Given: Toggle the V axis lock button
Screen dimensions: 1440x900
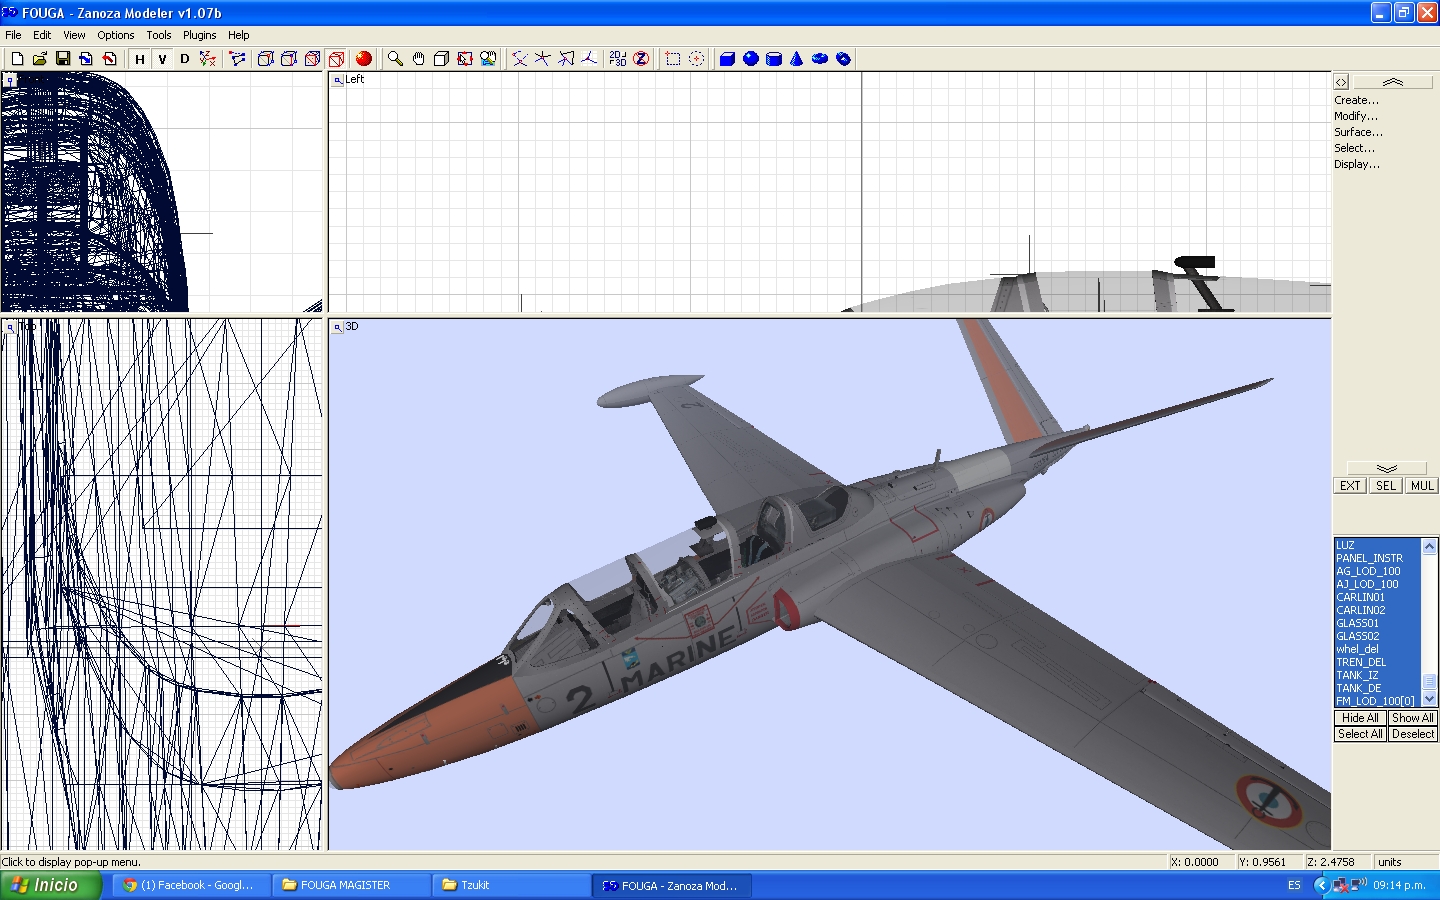Looking at the screenshot, I should (162, 59).
